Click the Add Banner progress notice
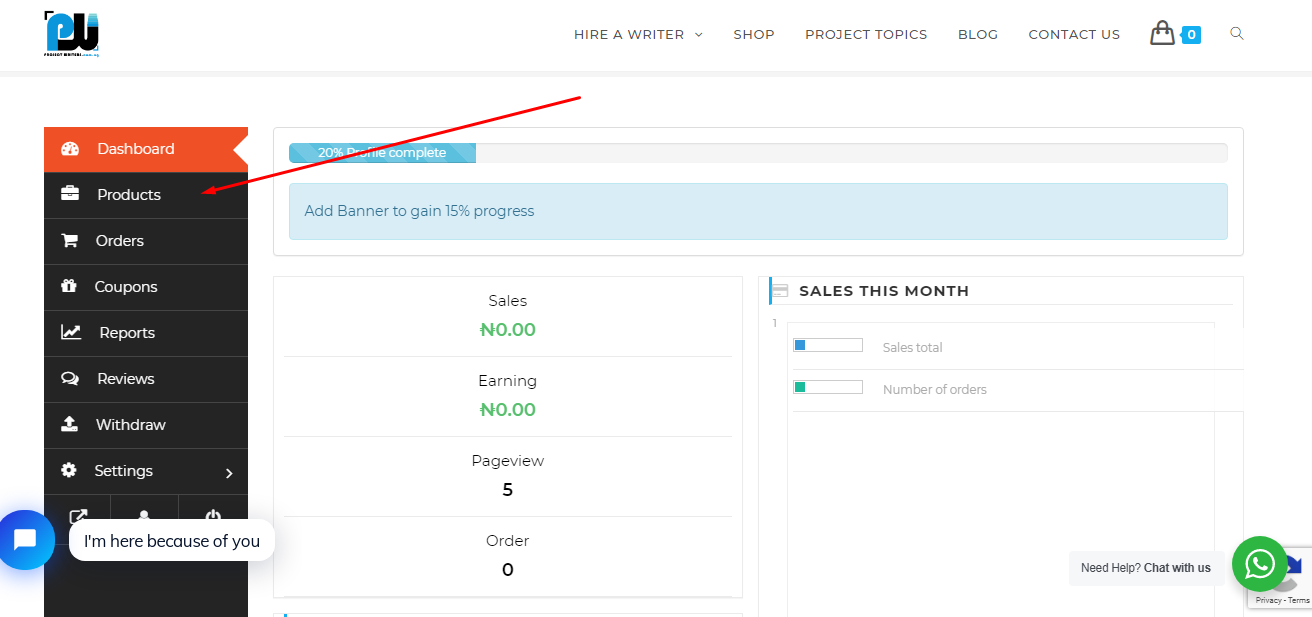1312x617 pixels. (x=758, y=211)
